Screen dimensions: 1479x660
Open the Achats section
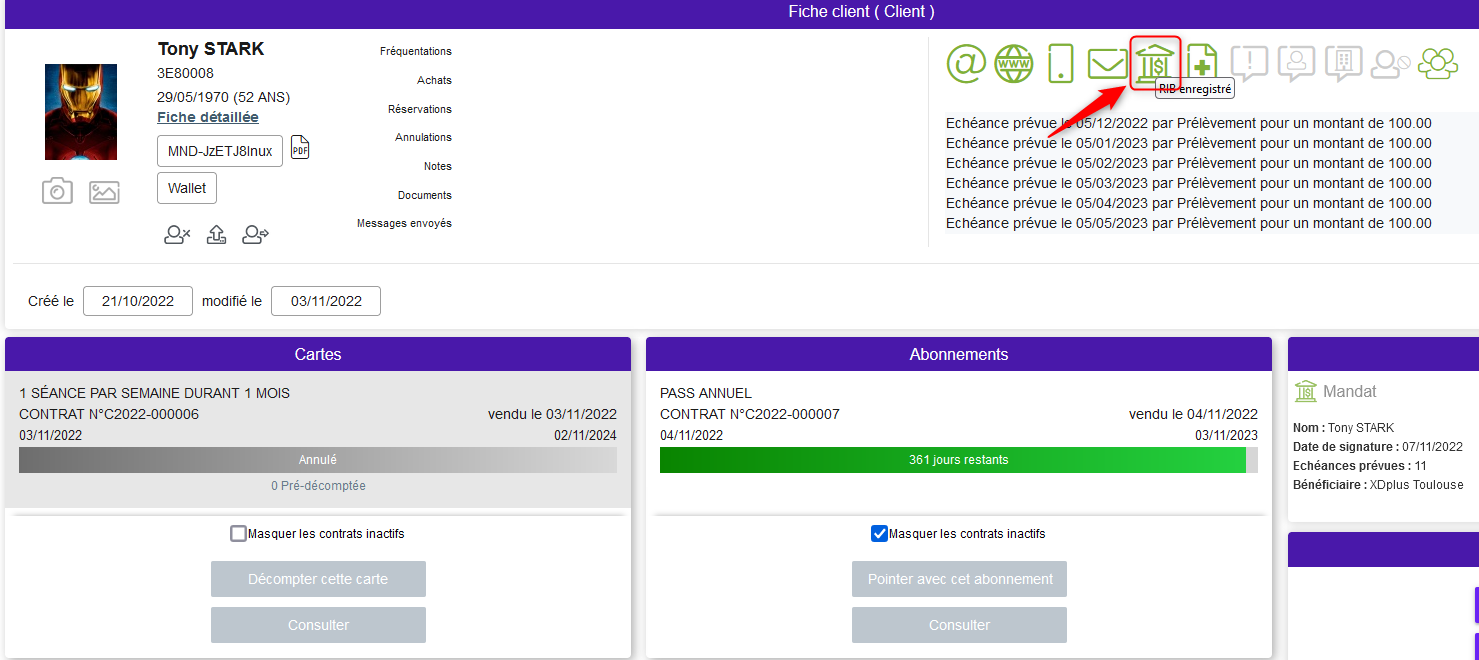(x=434, y=80)
